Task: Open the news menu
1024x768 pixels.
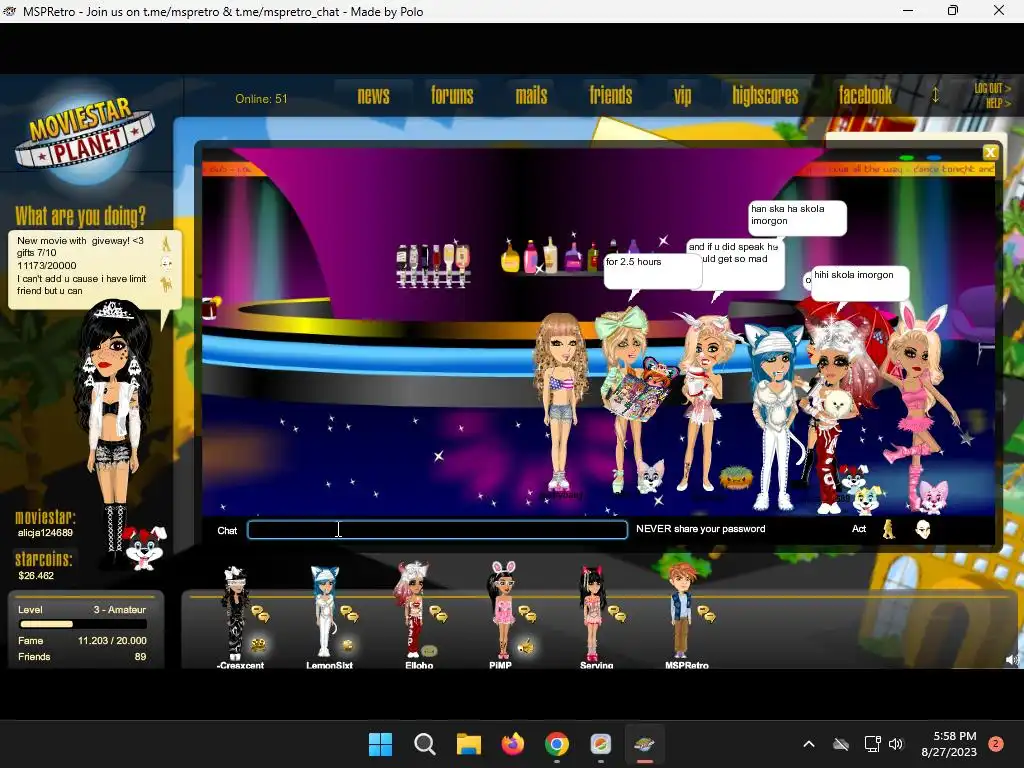Action: coord(373,96)
